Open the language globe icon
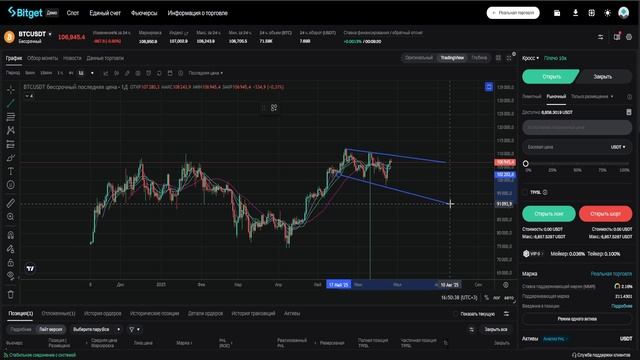Image resolution: width=640 pixels, height=360 pixels. pyautogui.click(x=591, y=13)
